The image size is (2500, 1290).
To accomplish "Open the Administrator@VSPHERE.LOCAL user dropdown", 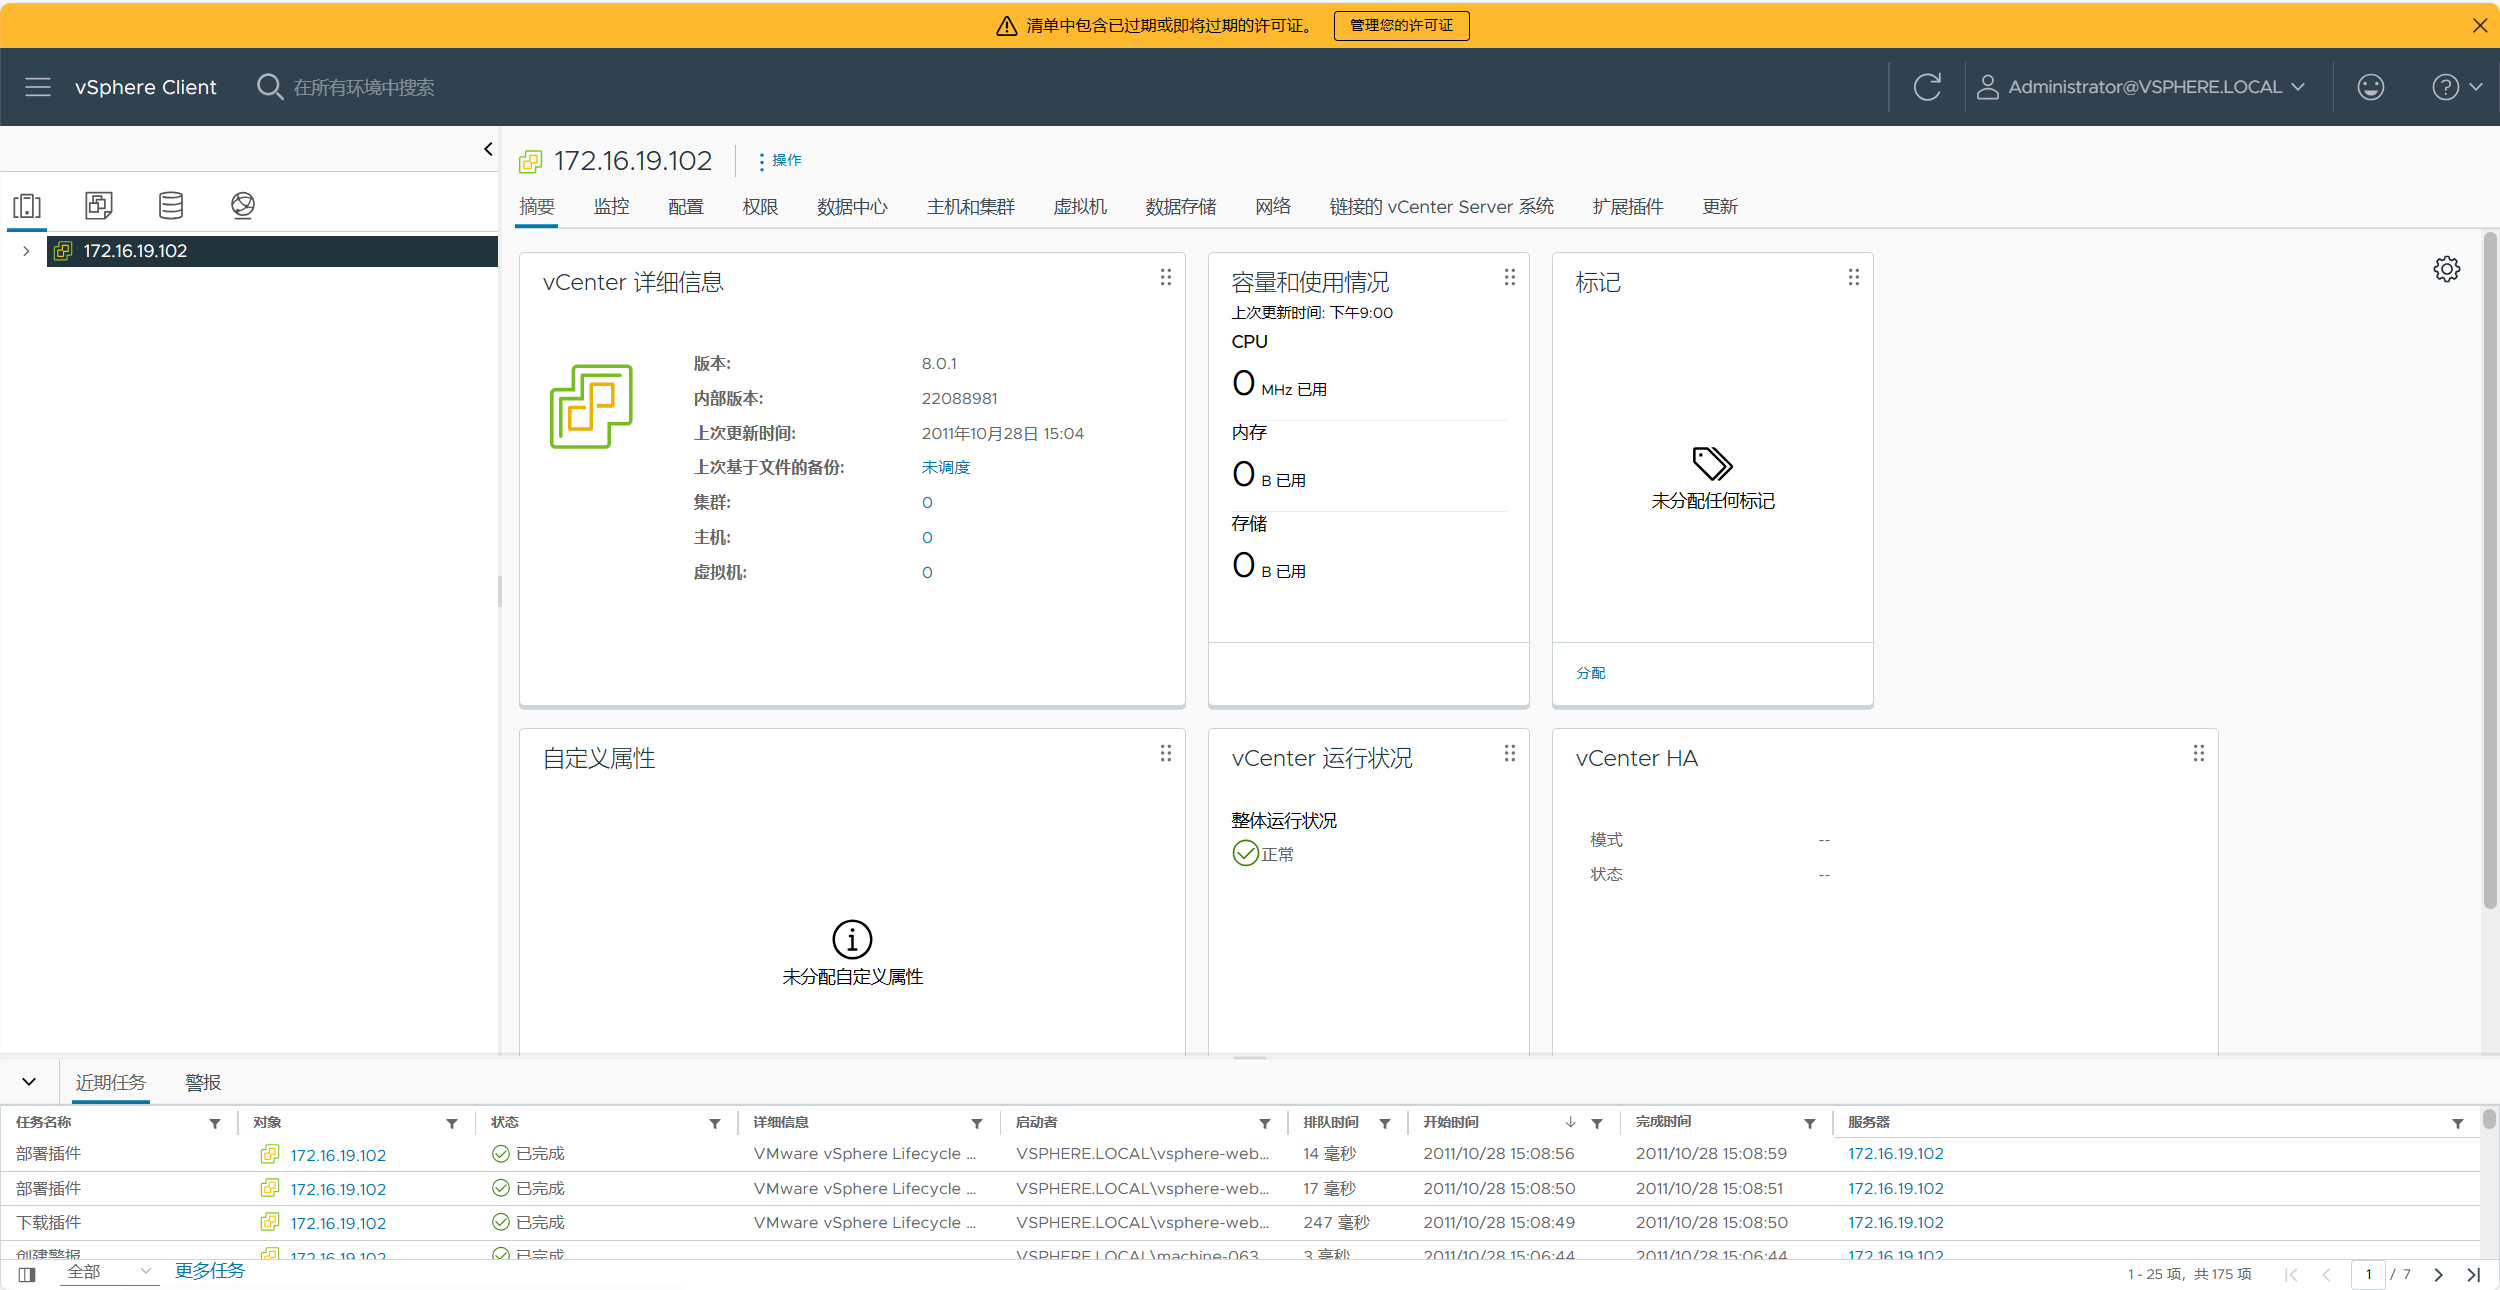I will (x=2143, y=87).
